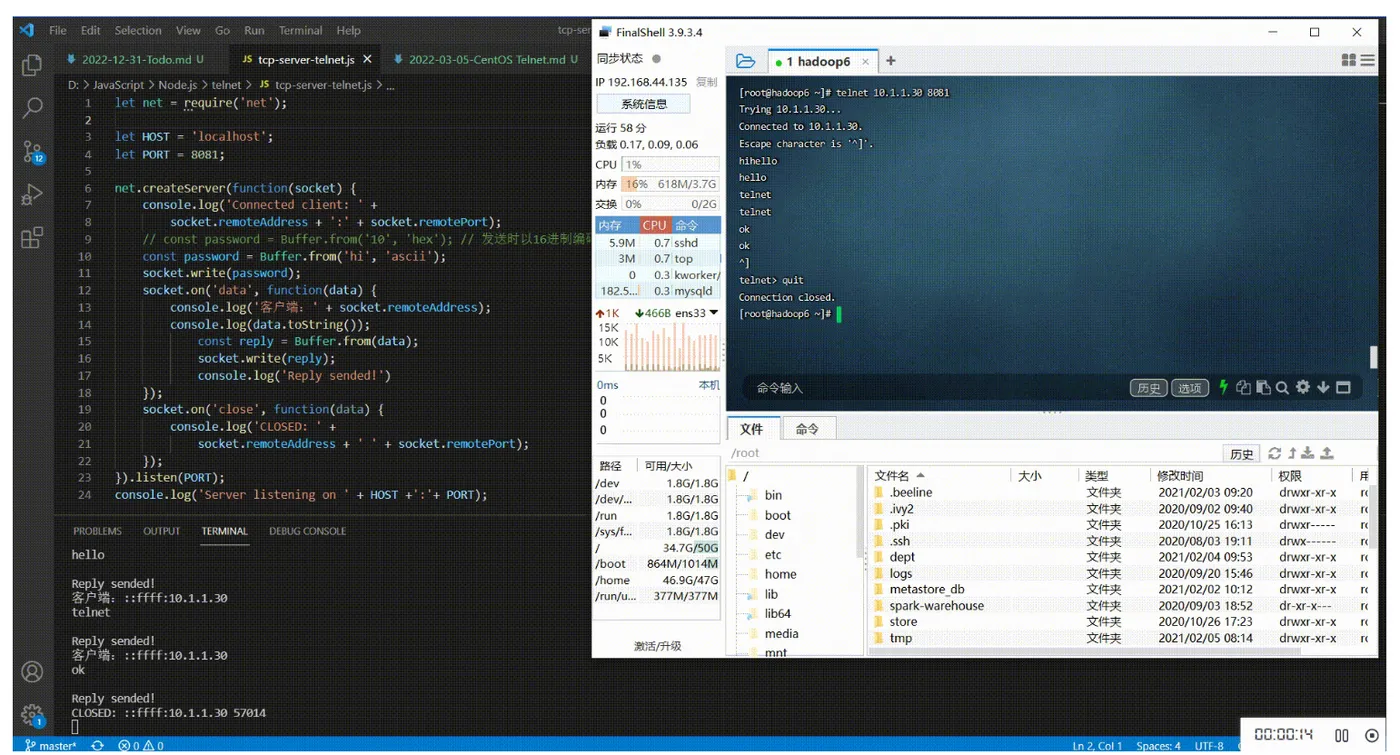This screenshot has height=755, width=1400.
Task: Refresh file list in FinalShell file panel
Action: pyautogui.click(x=1274, y=453)
